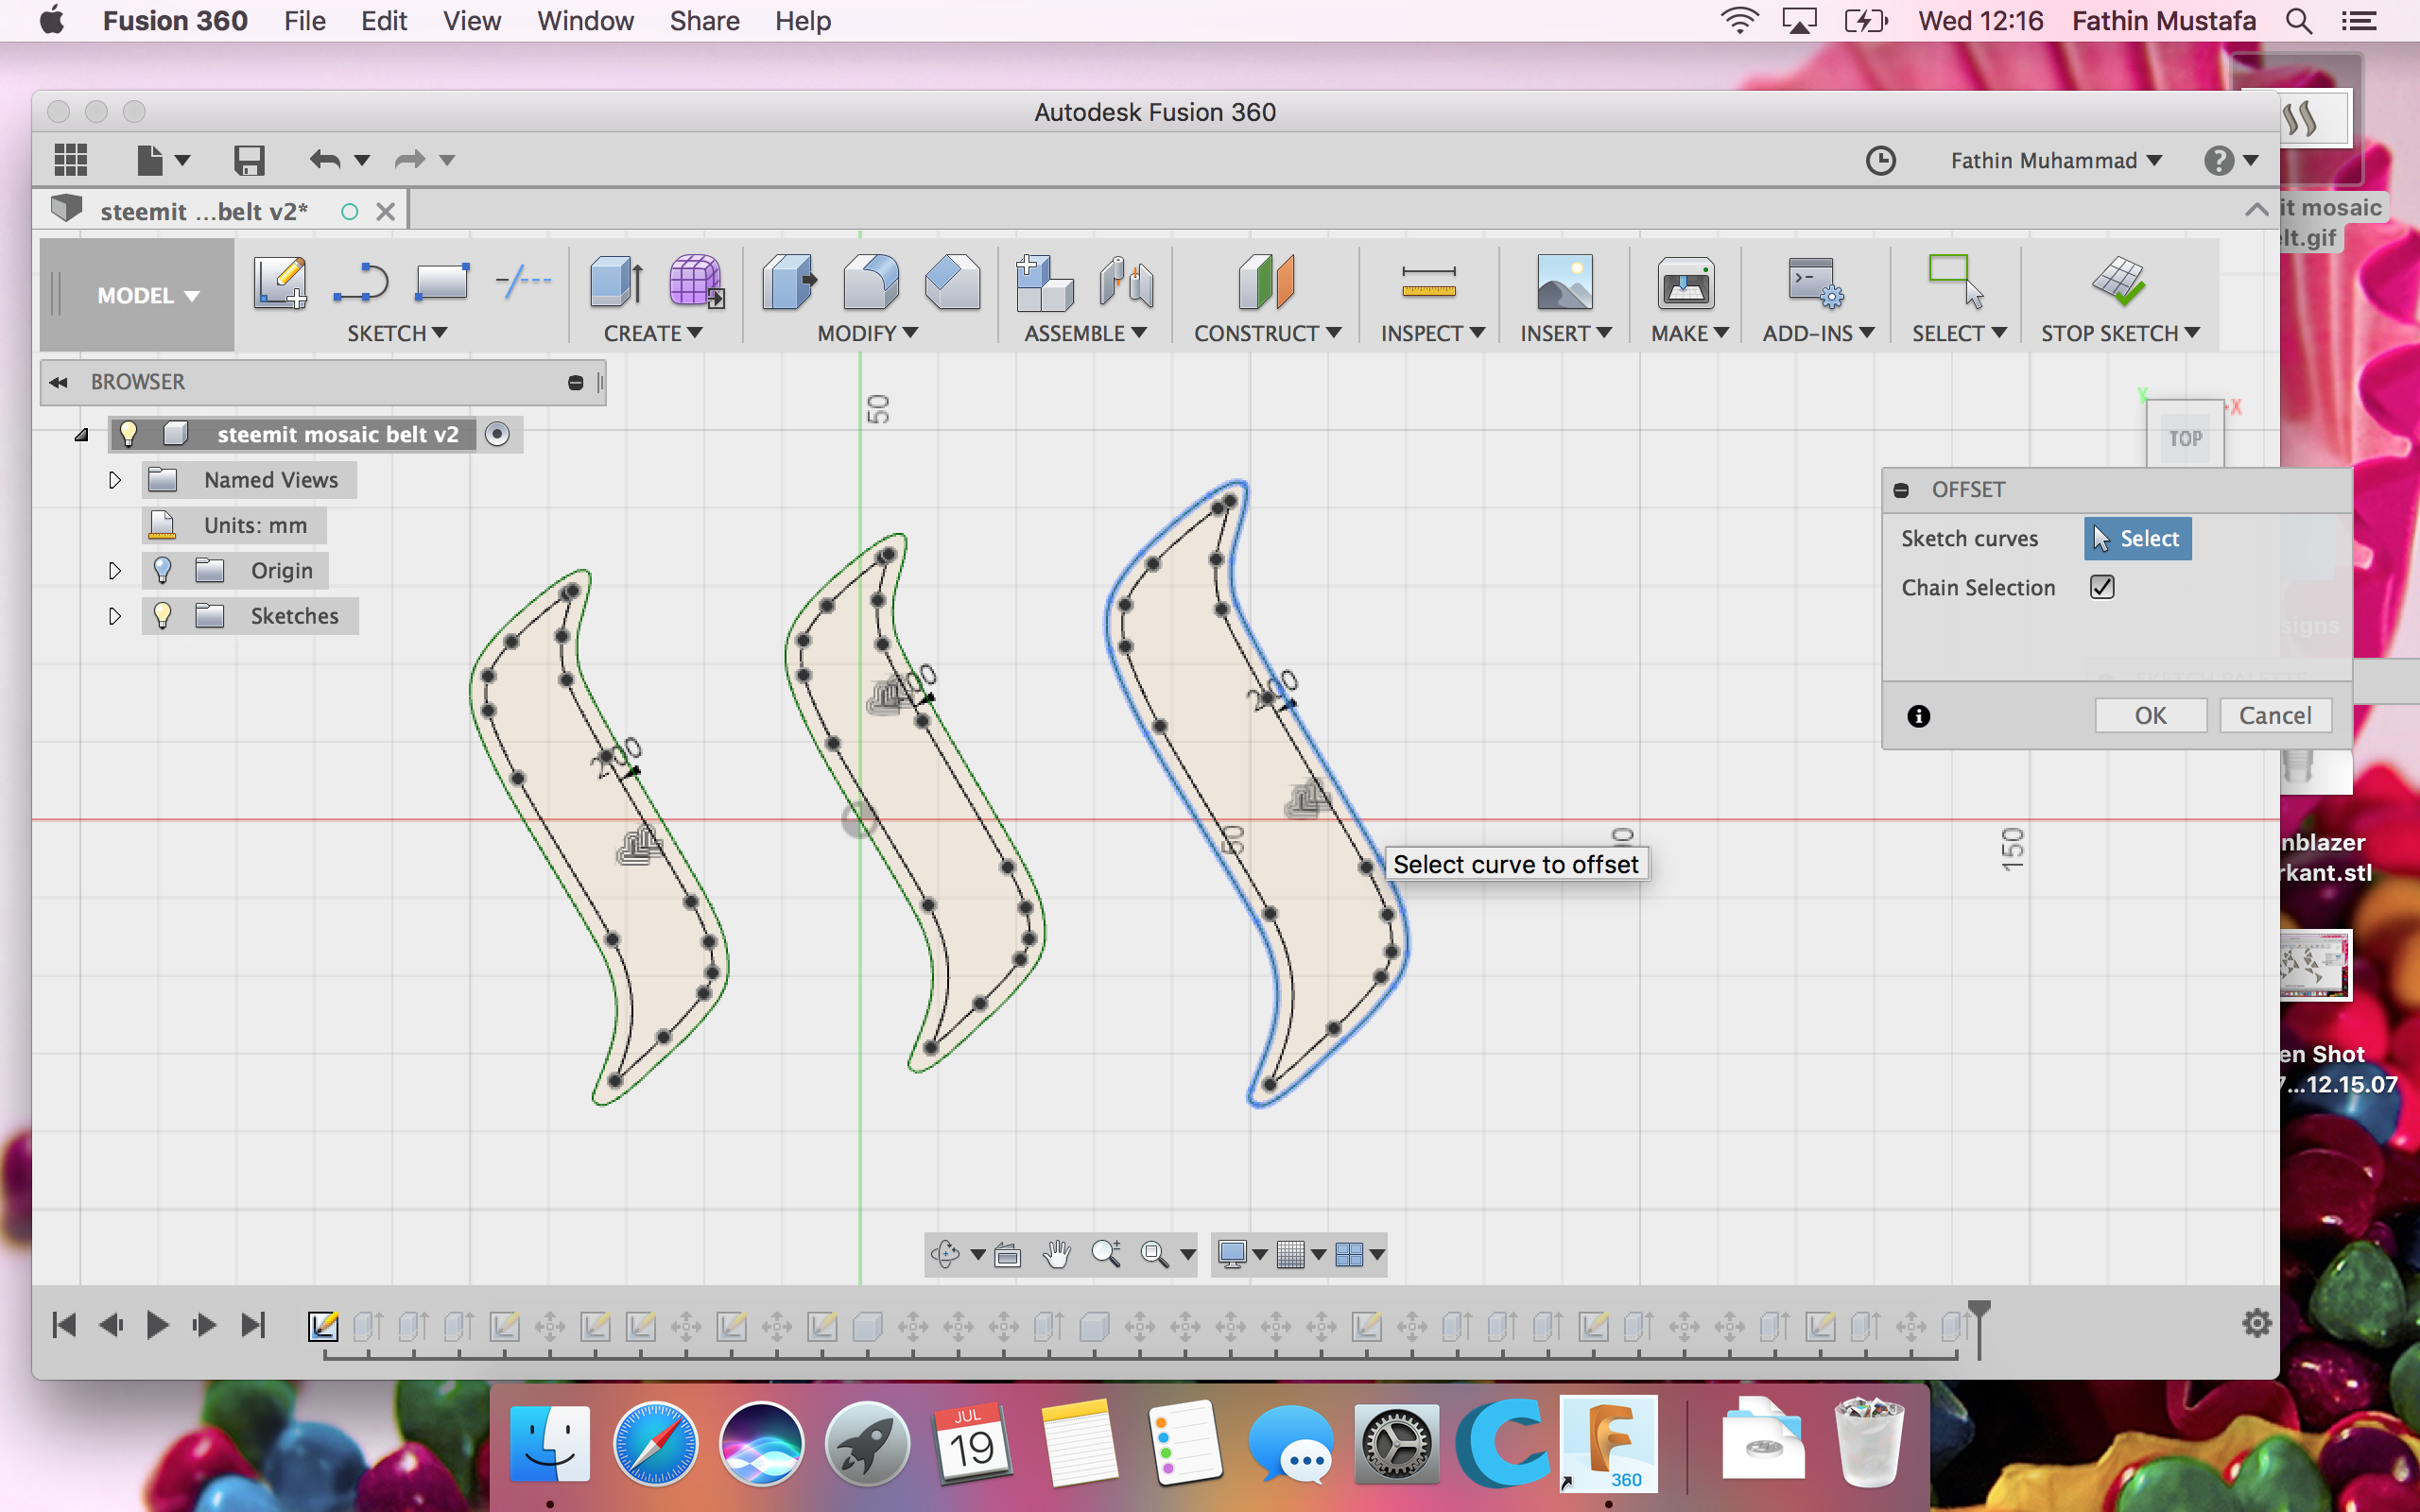Open the File menu
Screen dimensions: 2420x1512
304,21
